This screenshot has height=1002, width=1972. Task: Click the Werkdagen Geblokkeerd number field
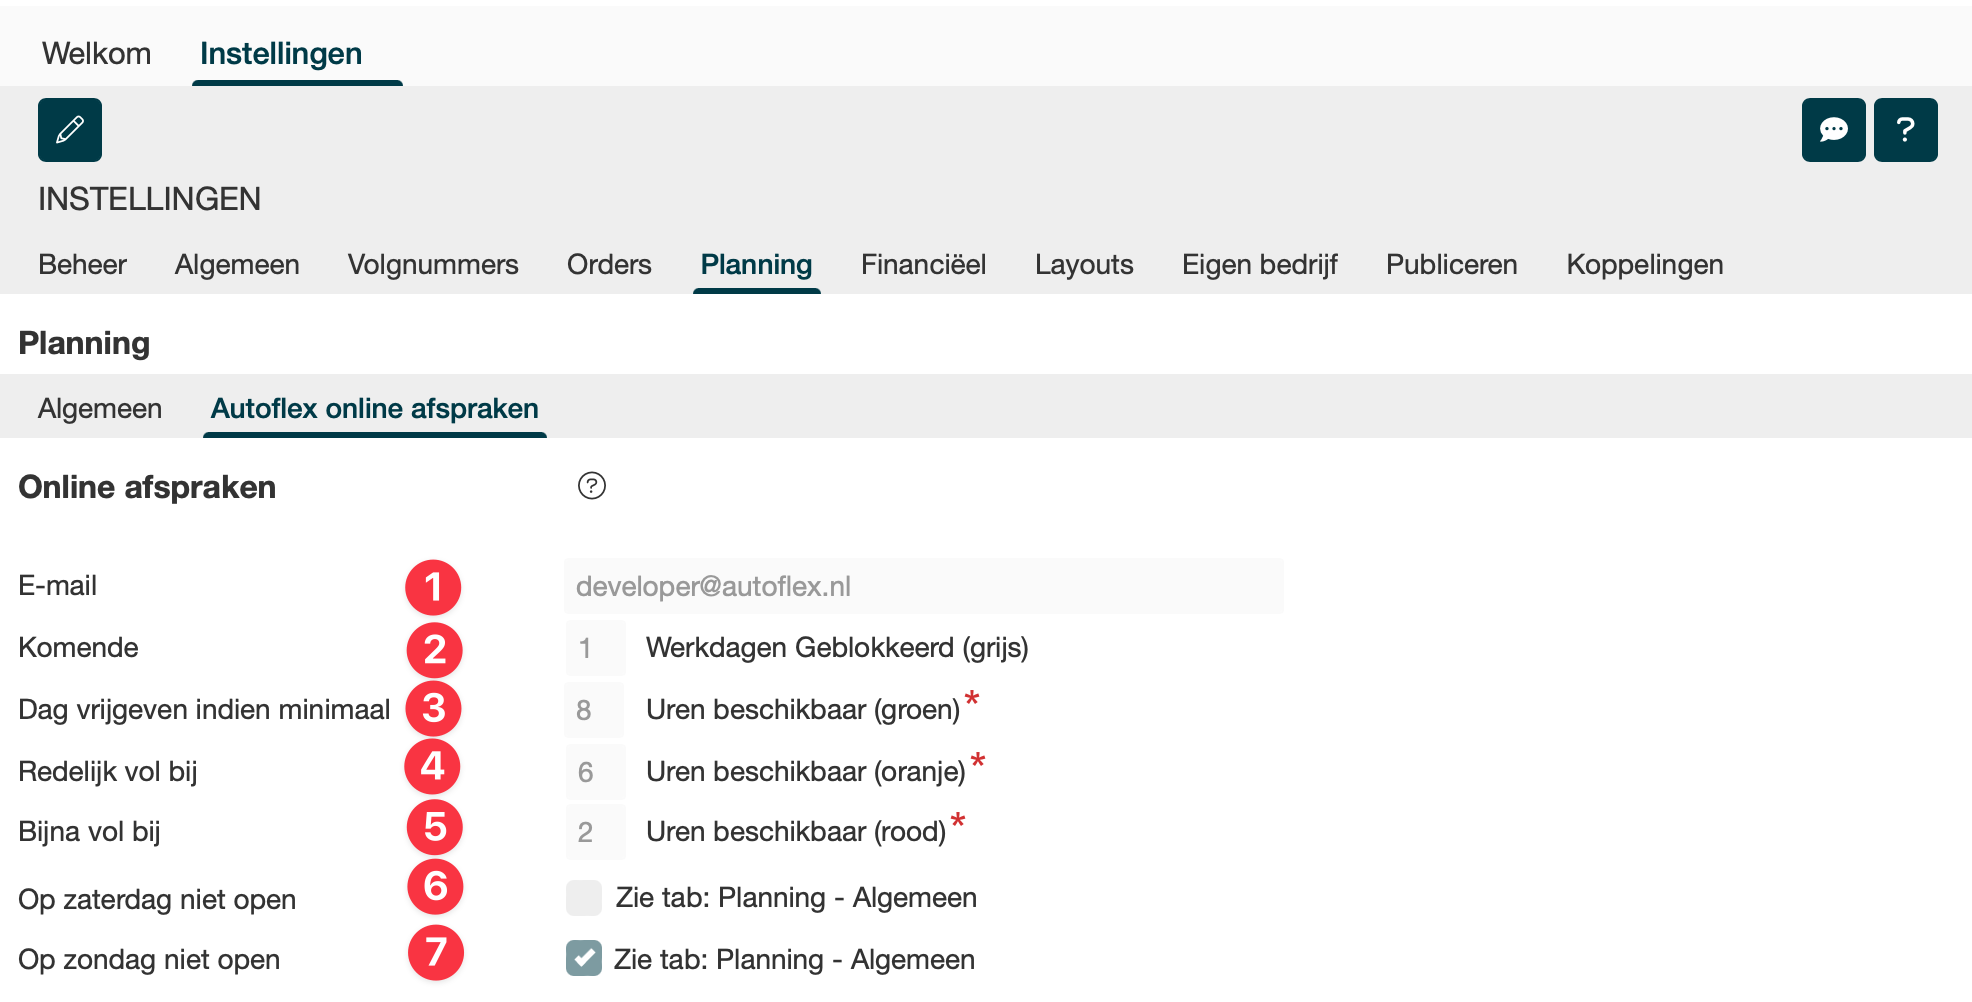click(x=595, y=649)
